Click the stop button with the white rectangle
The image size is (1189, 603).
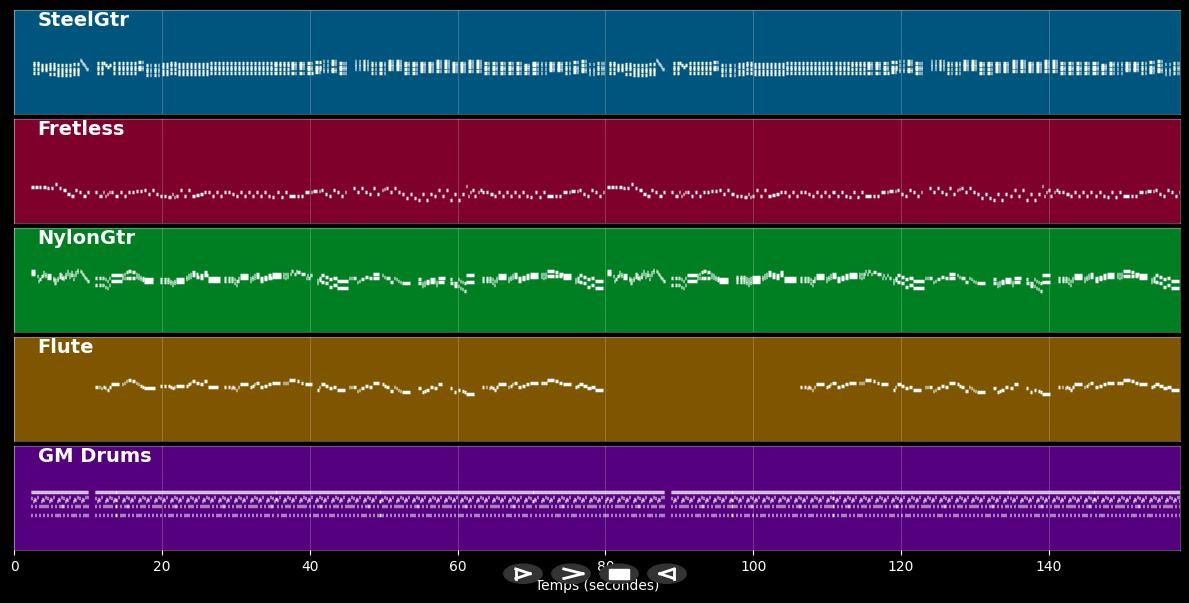(x=619, y=574)
